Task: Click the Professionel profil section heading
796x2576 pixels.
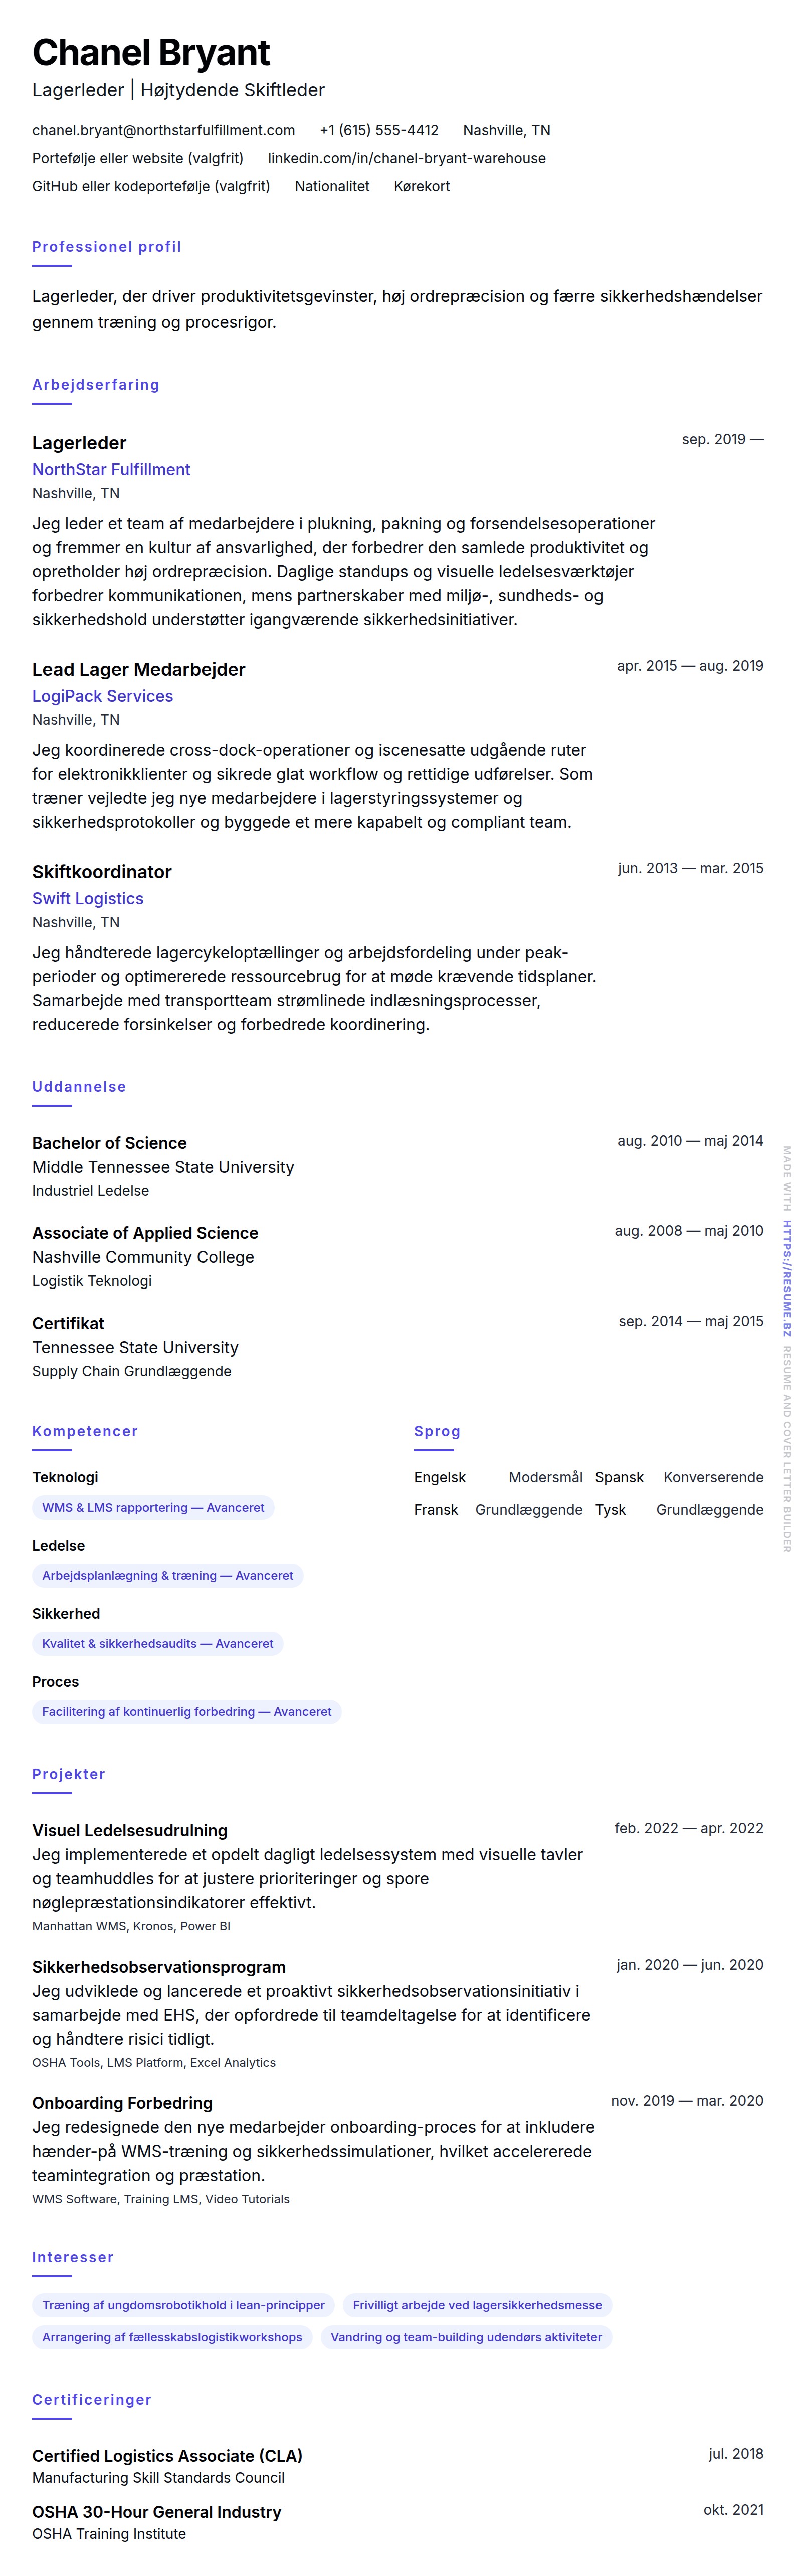Action: coord(106,246)
